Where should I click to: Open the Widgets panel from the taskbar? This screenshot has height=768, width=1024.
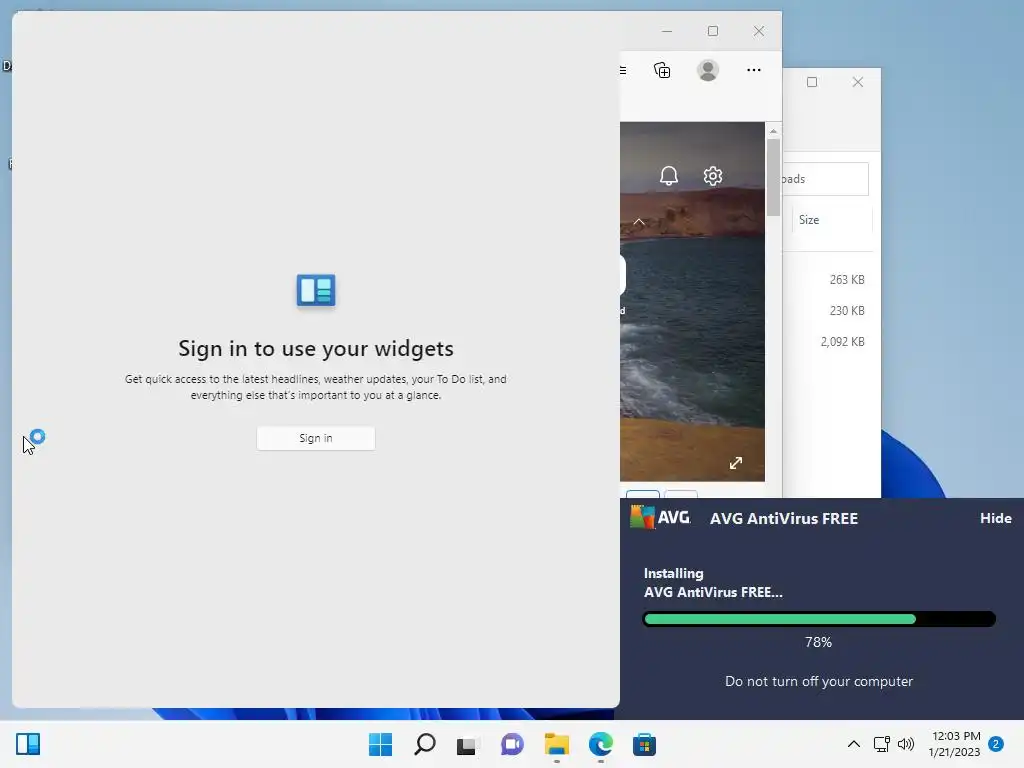28,744
